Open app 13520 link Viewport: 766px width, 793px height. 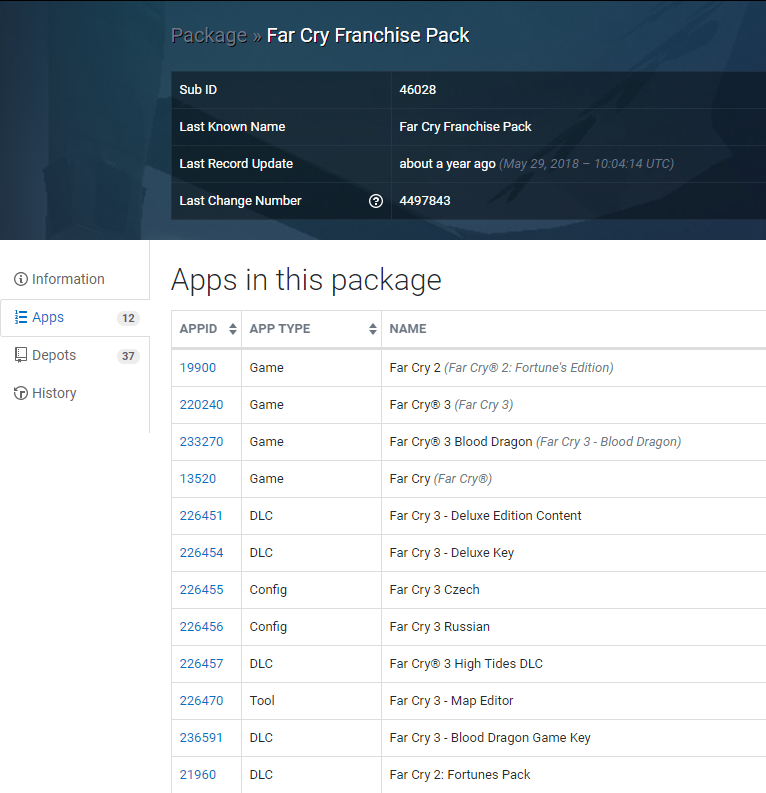point(198,478)
